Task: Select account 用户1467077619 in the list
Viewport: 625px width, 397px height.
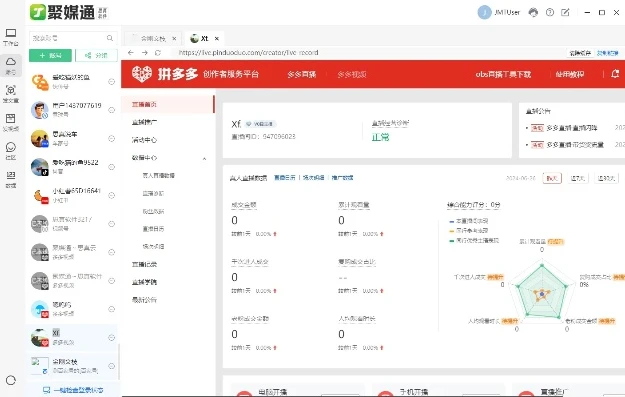Action: click(x=73, y=110)
